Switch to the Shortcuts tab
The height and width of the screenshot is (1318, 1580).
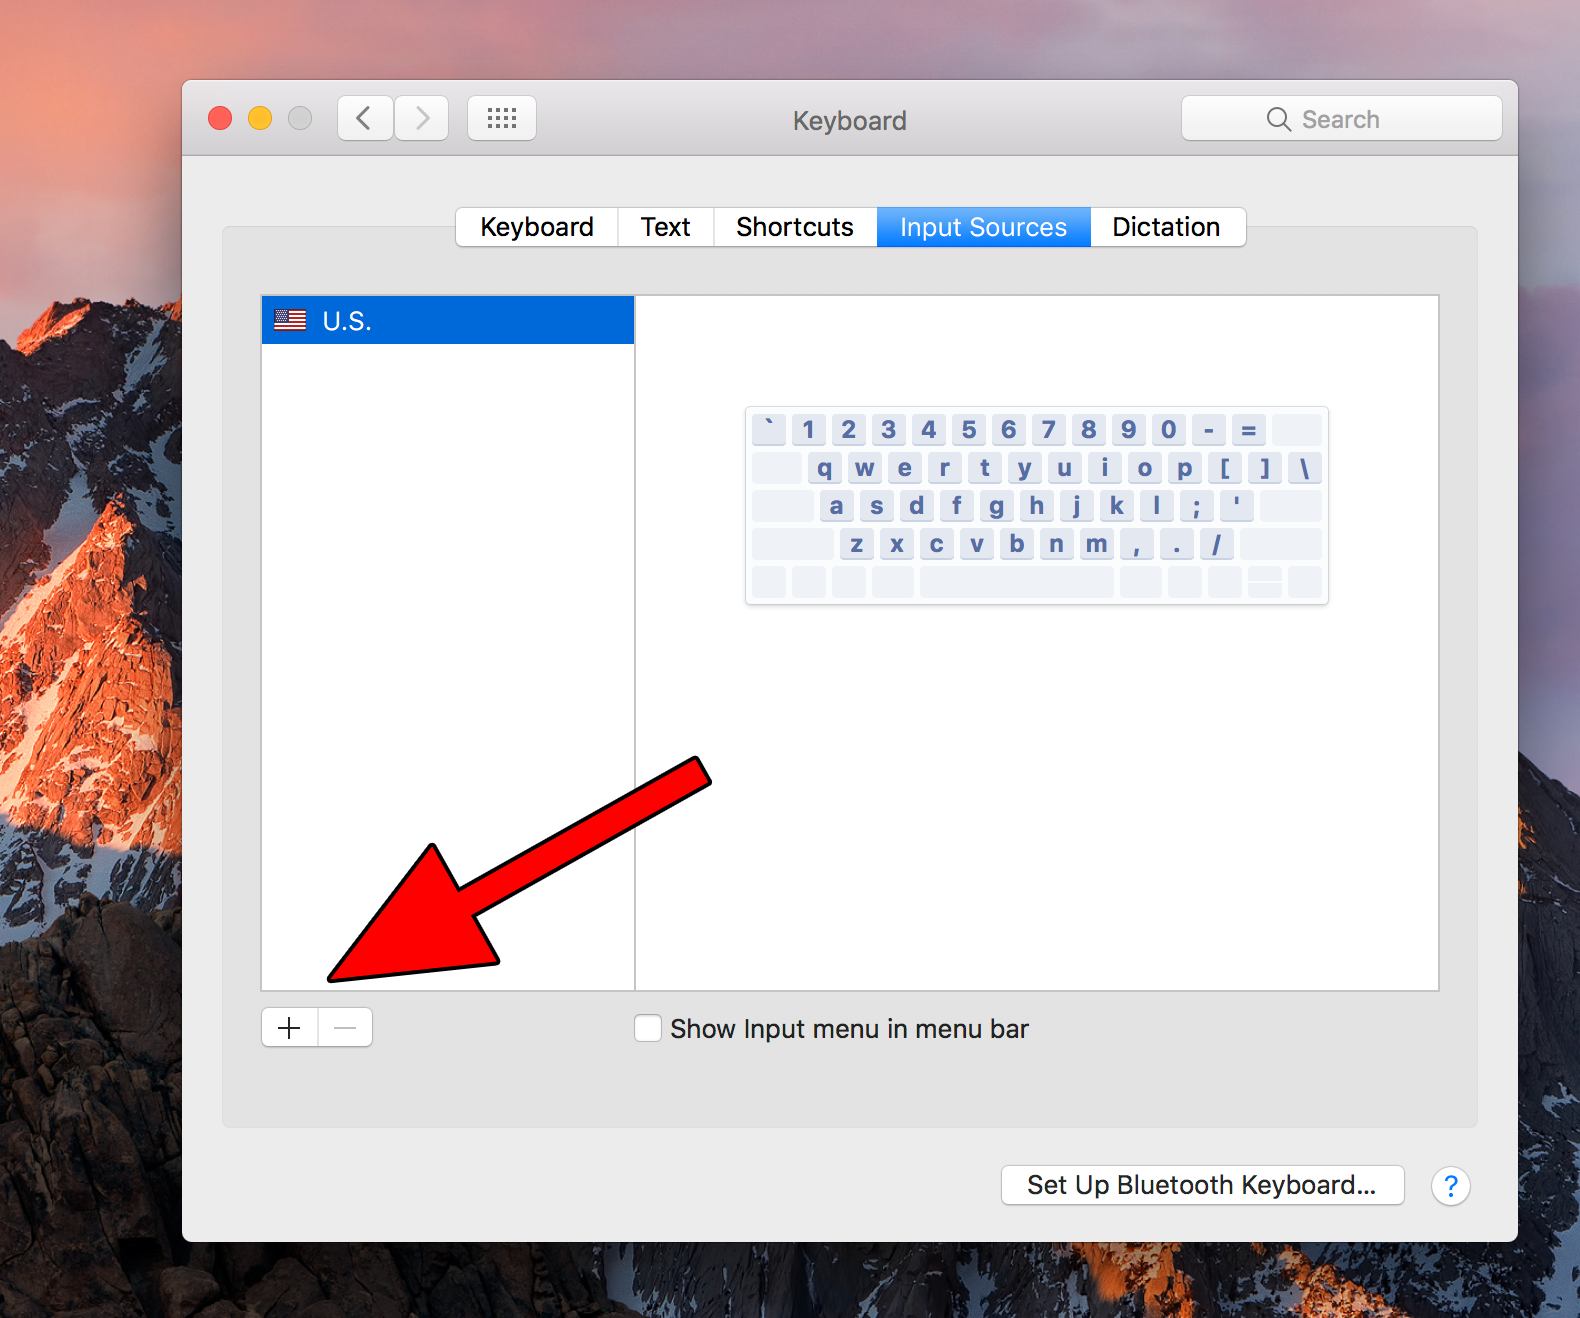point(795,227)
